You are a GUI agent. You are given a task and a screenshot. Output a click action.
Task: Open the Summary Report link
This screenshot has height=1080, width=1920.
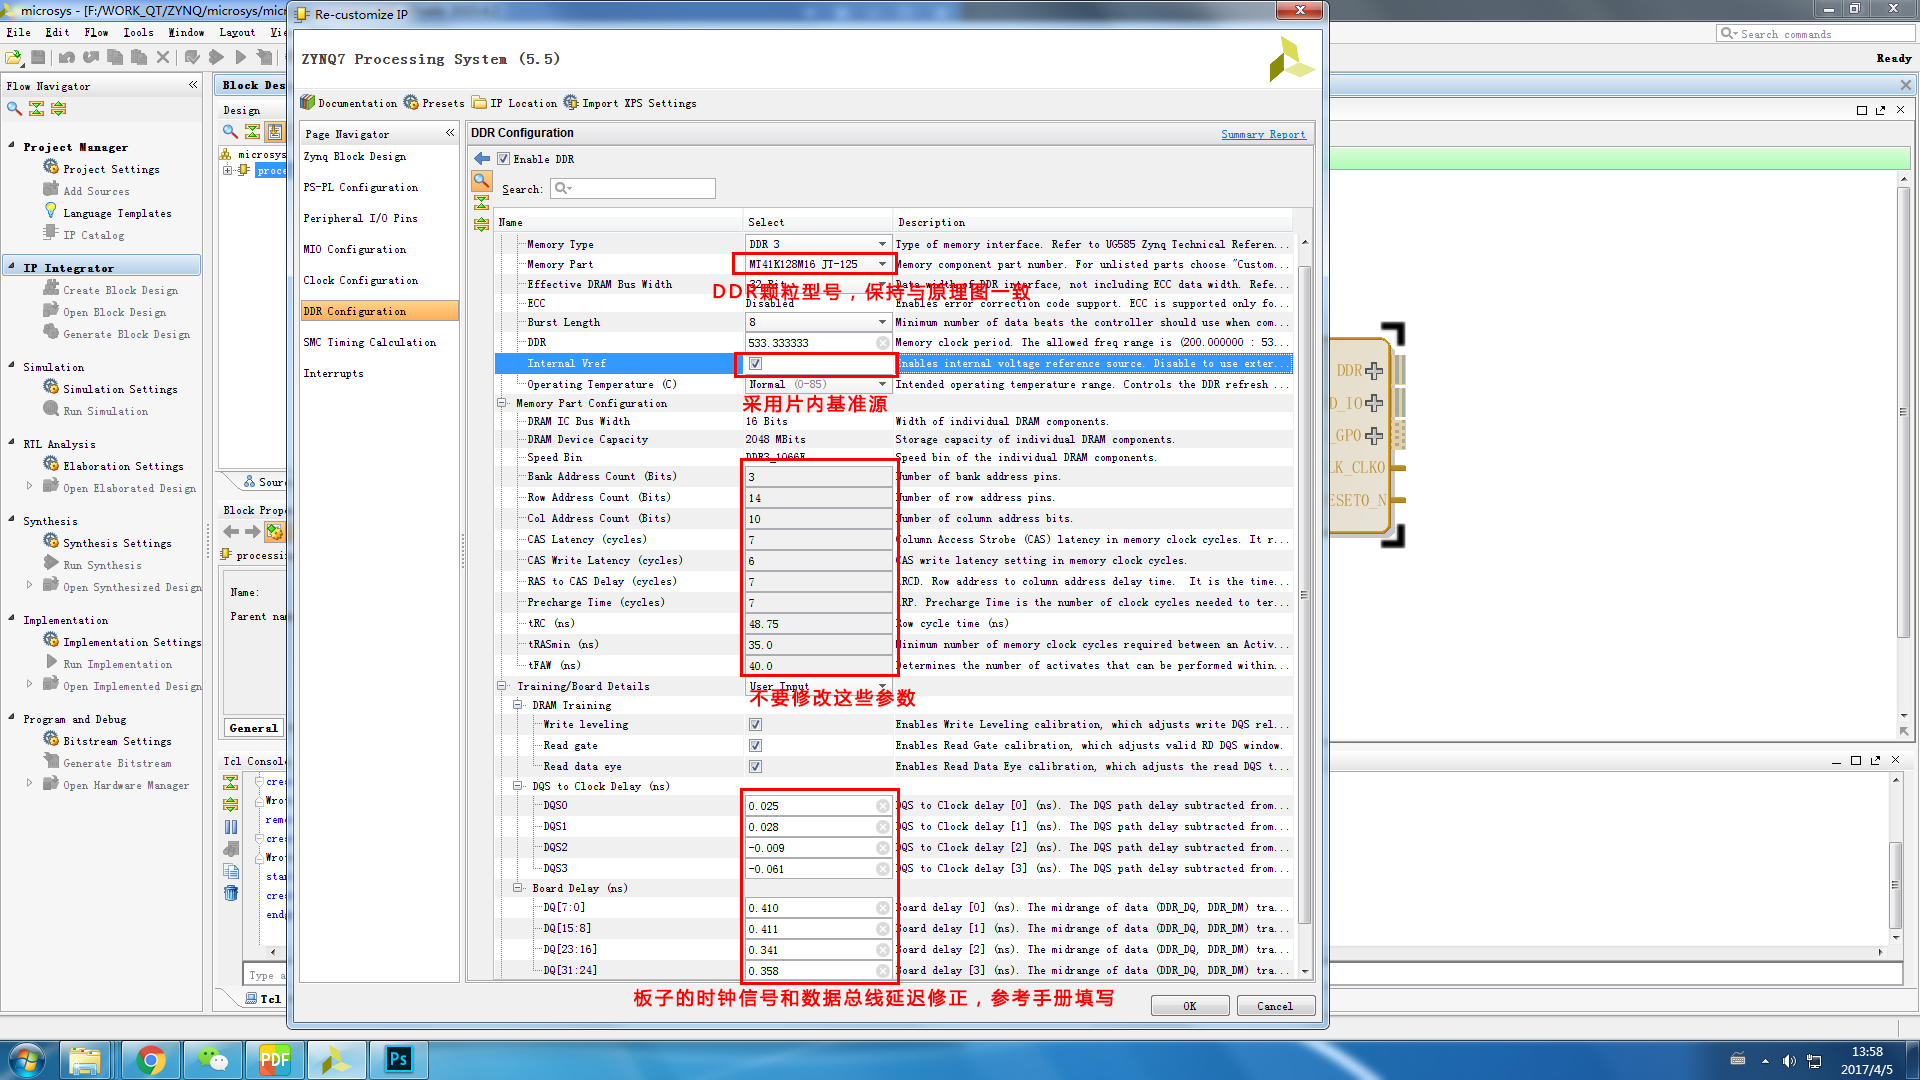click(1263, 134)
